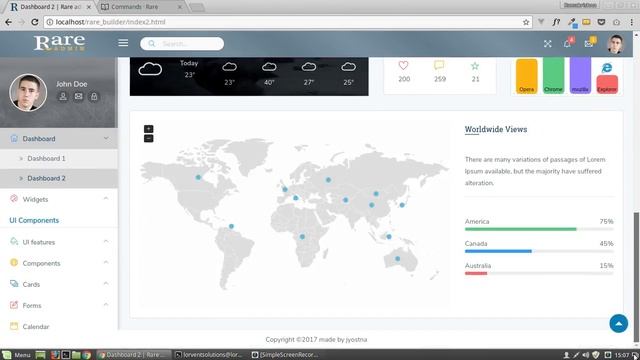
Task: Open the browser three-dot menu
Action: point(631,22)
